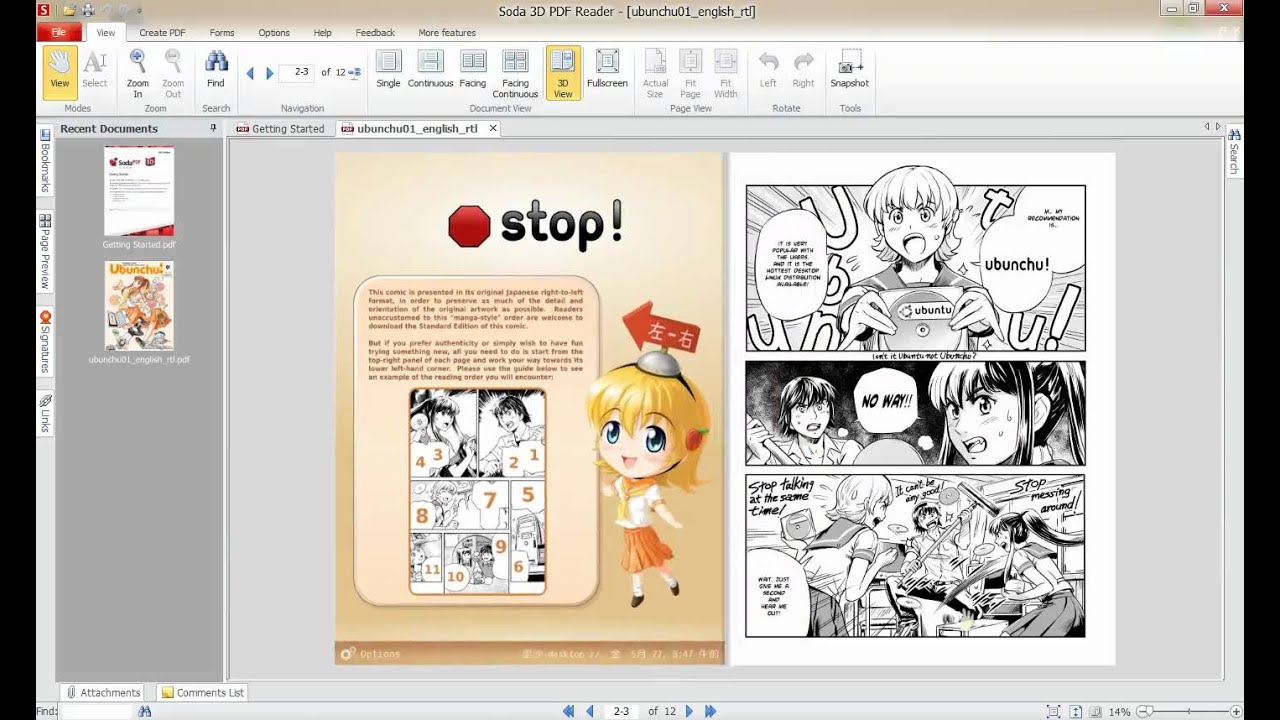The height and width of the screenshot is (720, 1280).
Task: Activate the View hand mode
Action: tap(60, 73)
